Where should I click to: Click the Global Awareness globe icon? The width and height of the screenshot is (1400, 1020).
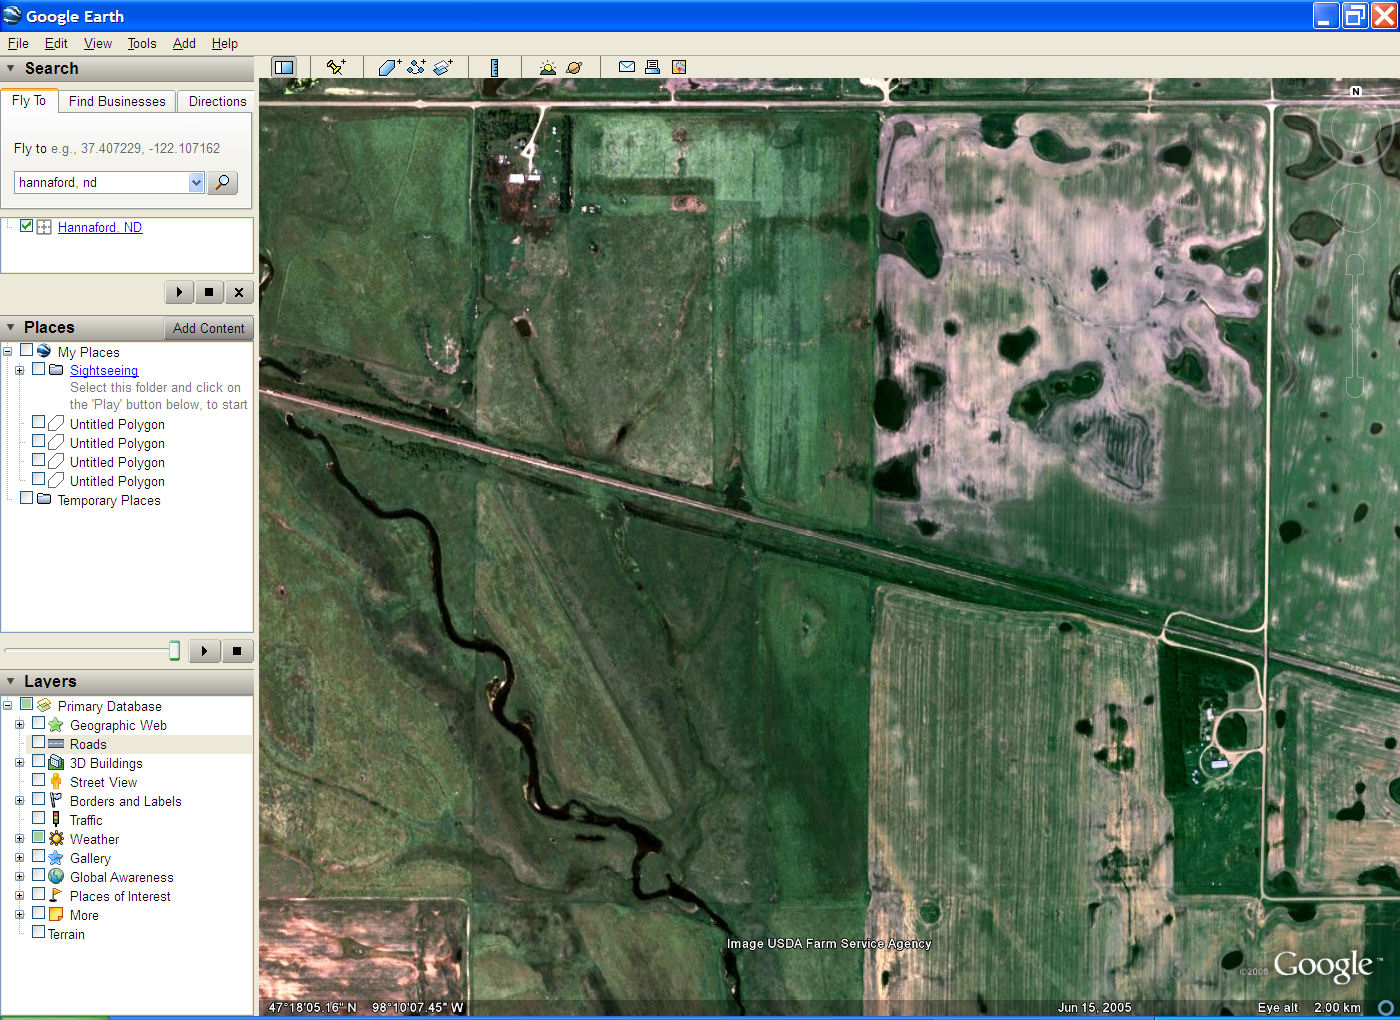pyautogui.click(x=56, y=877)
